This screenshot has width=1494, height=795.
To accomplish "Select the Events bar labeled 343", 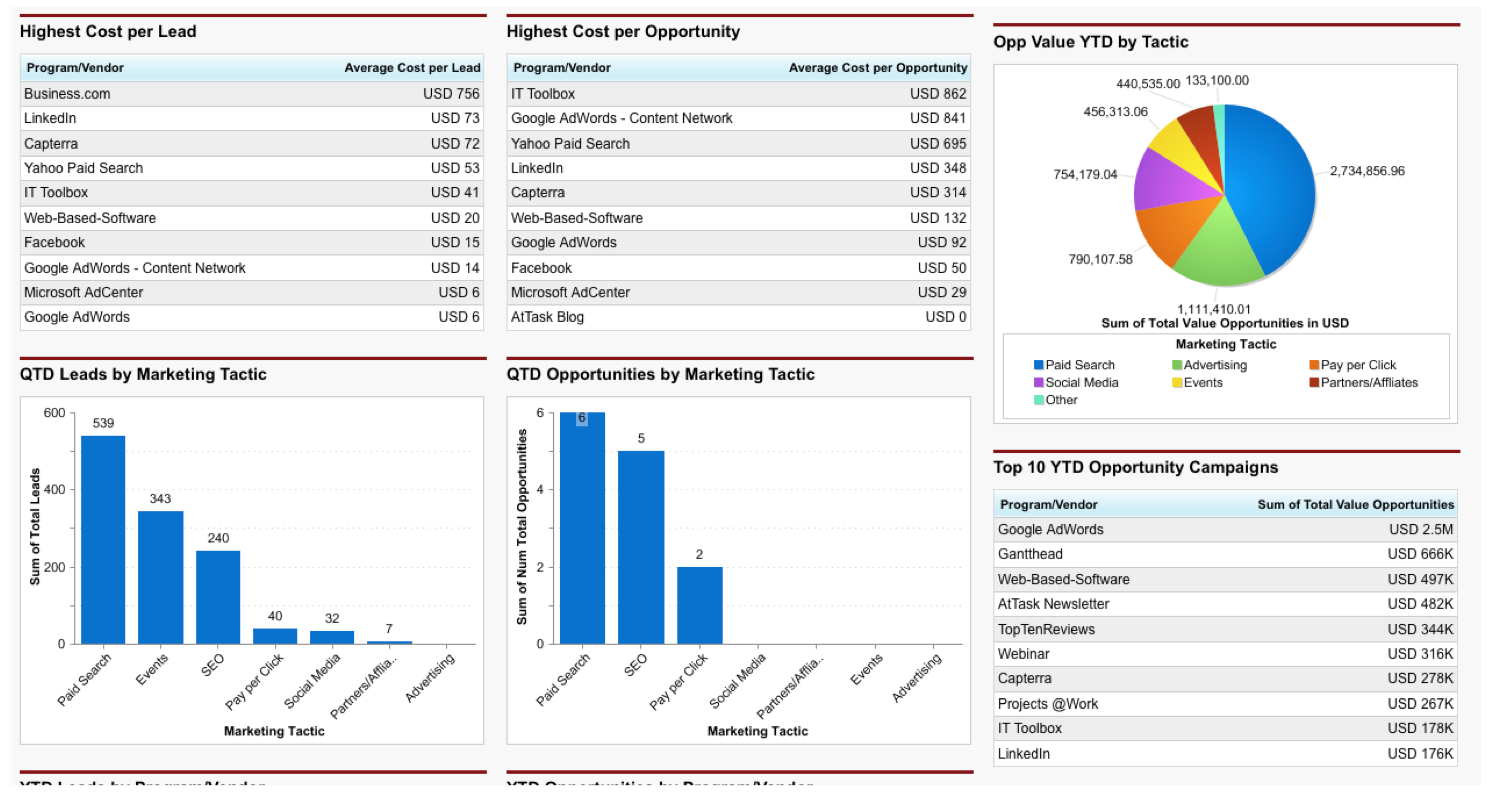I will [x=160, y=577].
